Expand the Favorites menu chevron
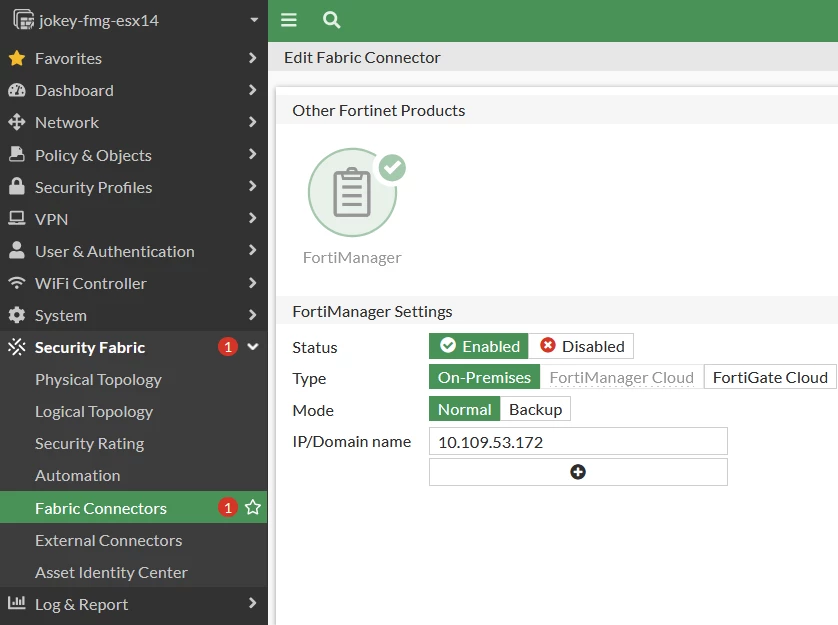838x625 pixels. pyautogui.click(x=253, y=58)
